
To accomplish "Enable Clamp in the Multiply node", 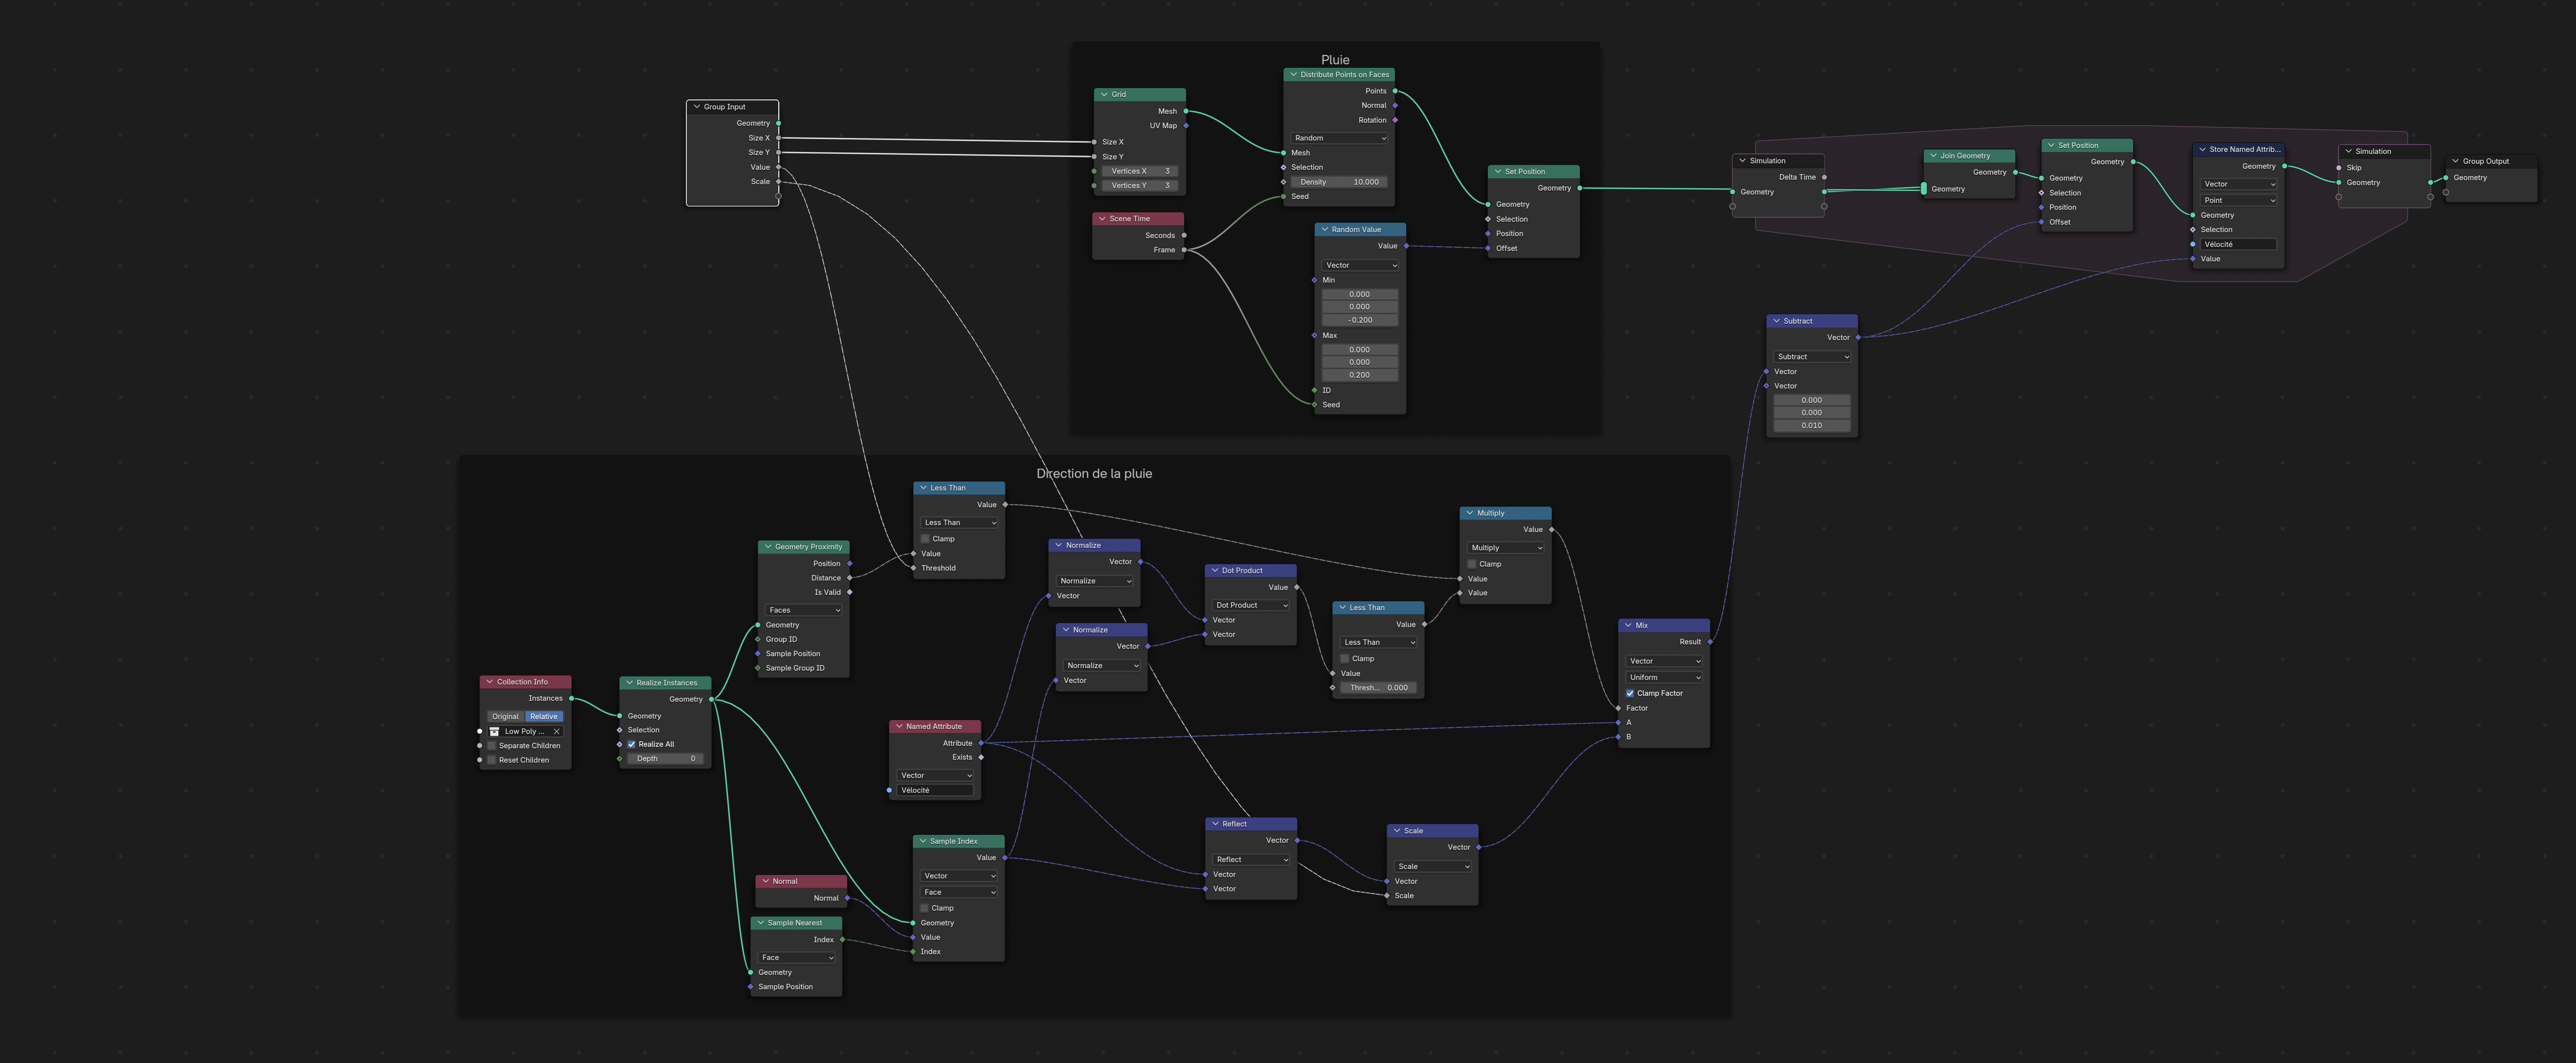I will pos(1472,564).
